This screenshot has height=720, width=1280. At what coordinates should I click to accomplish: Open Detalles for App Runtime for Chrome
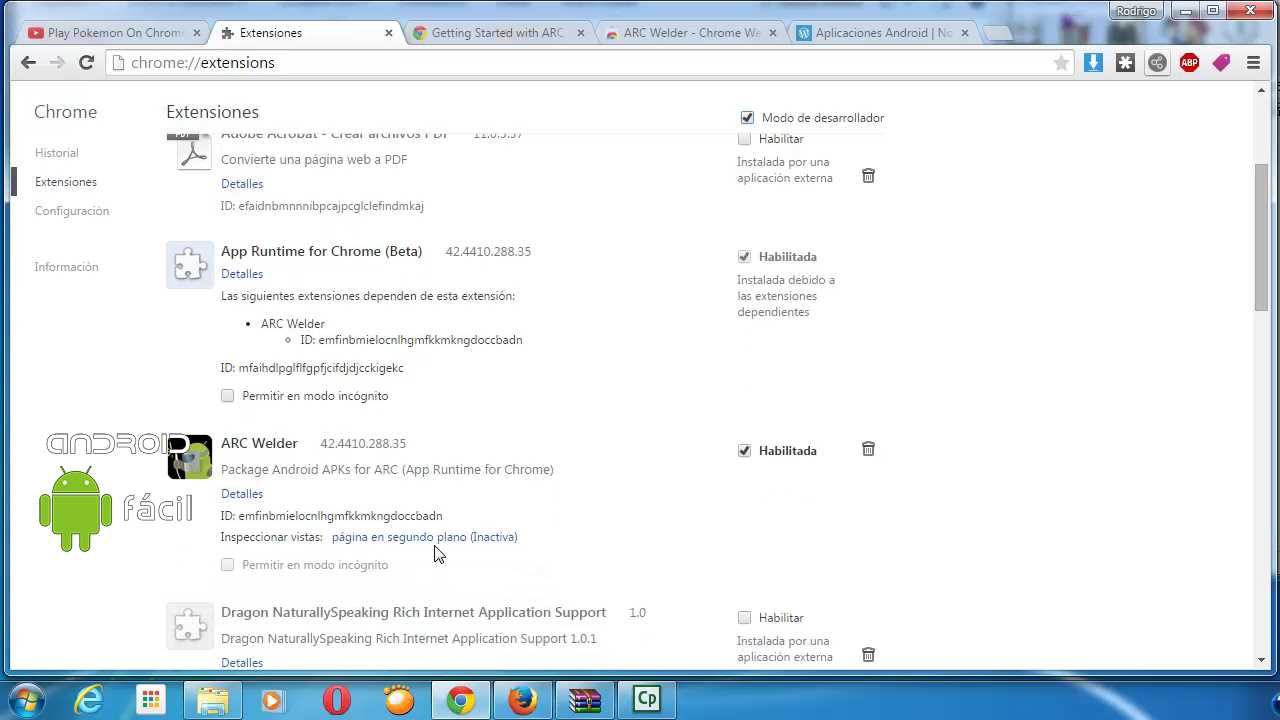tap(242, 274)
